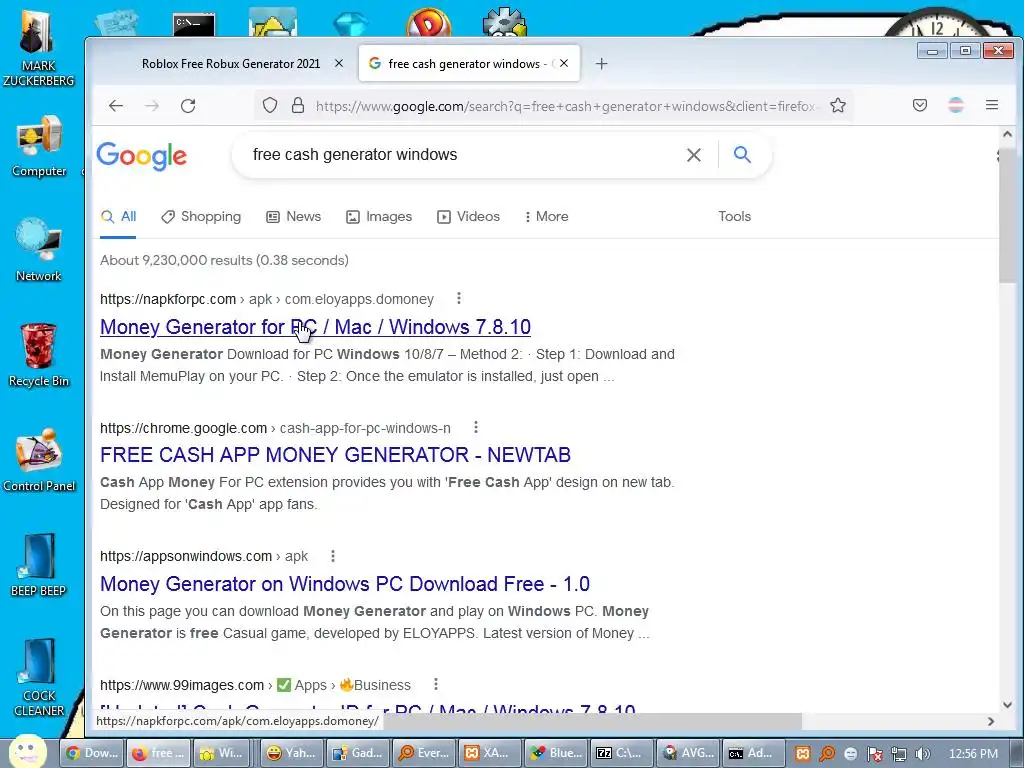Select the BEEP BEEP desktop icon
The width and height of the screenshot is (1024, 768).
click(x=39, y=566)
